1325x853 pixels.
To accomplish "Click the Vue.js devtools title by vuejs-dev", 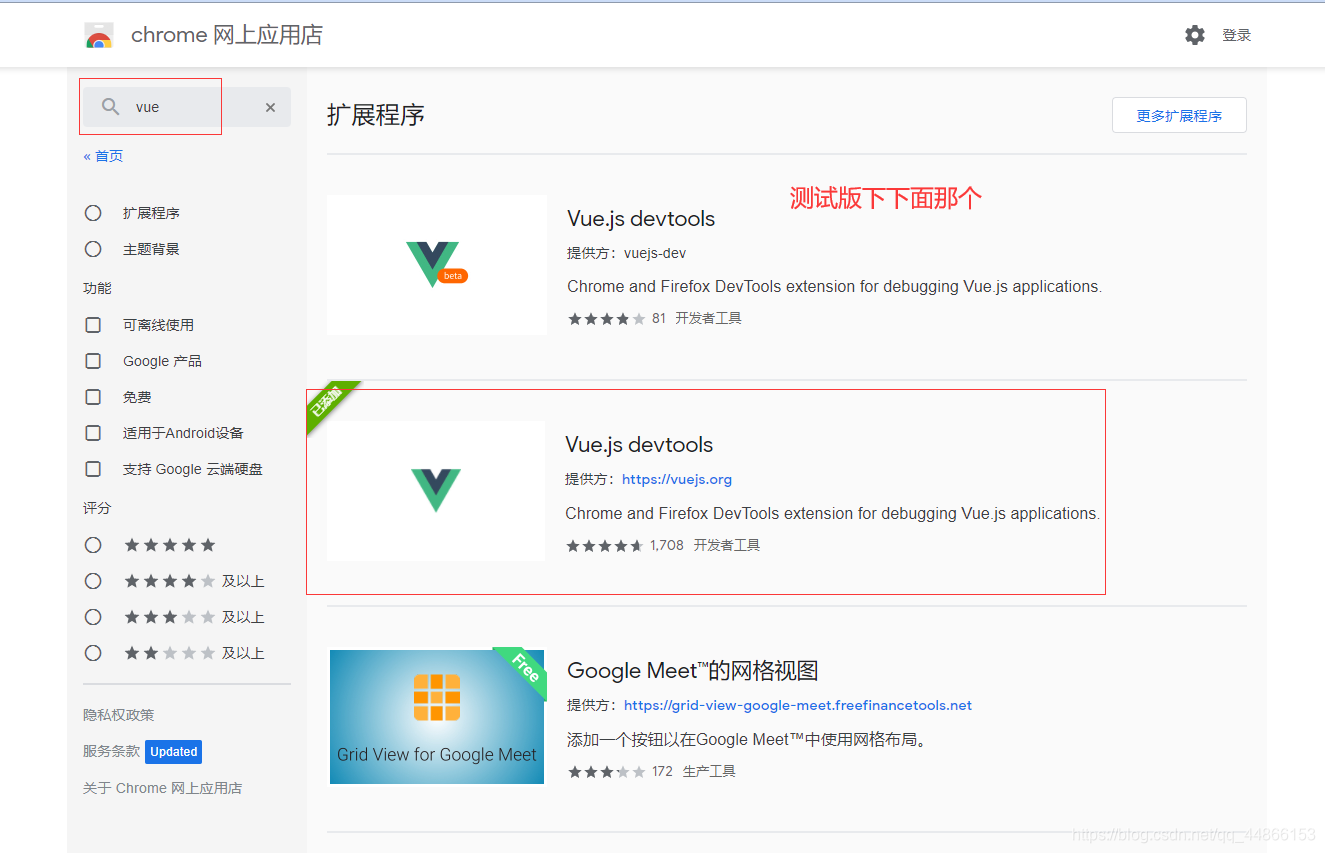I will coord(641,219).
